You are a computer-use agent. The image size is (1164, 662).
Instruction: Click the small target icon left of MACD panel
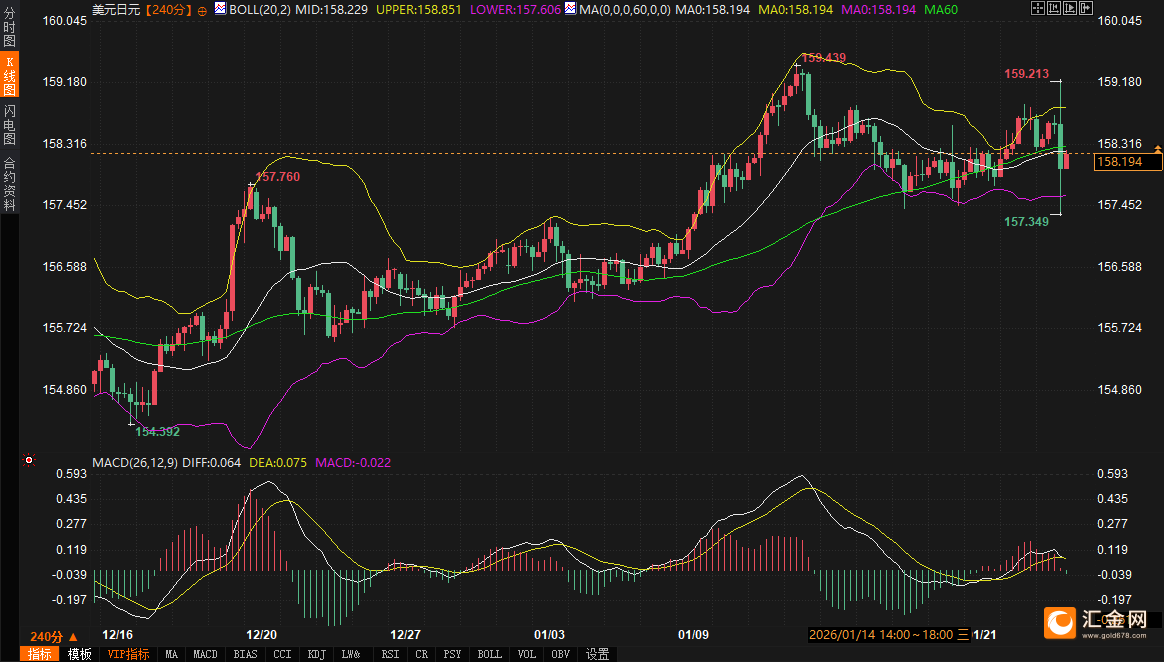pyautogui.click(x=28, y=461)
